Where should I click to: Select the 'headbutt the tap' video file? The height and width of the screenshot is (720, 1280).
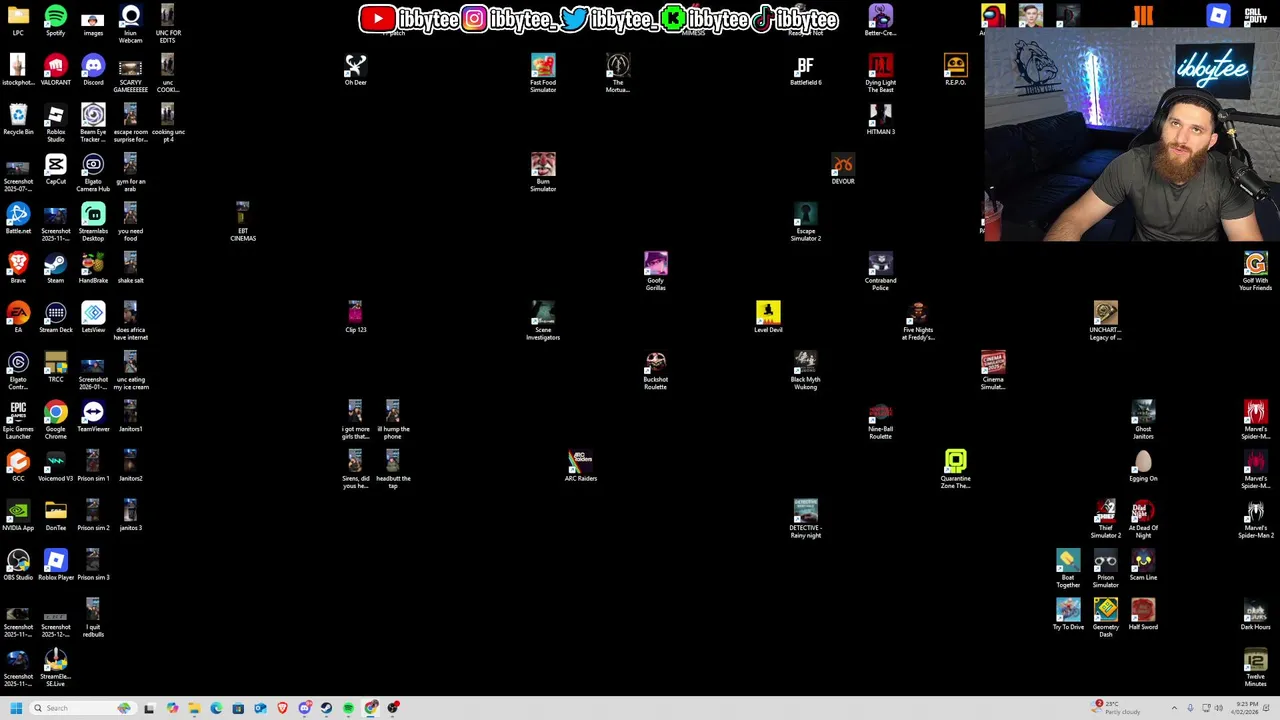point(393,470)
